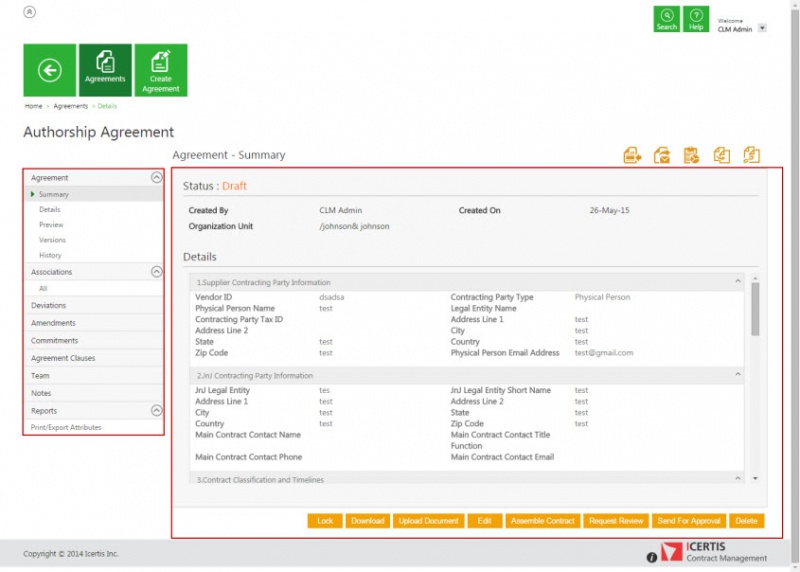800x572 pixels.
Task: Click the Search icon in the header
Action: (x=666, y=19)
